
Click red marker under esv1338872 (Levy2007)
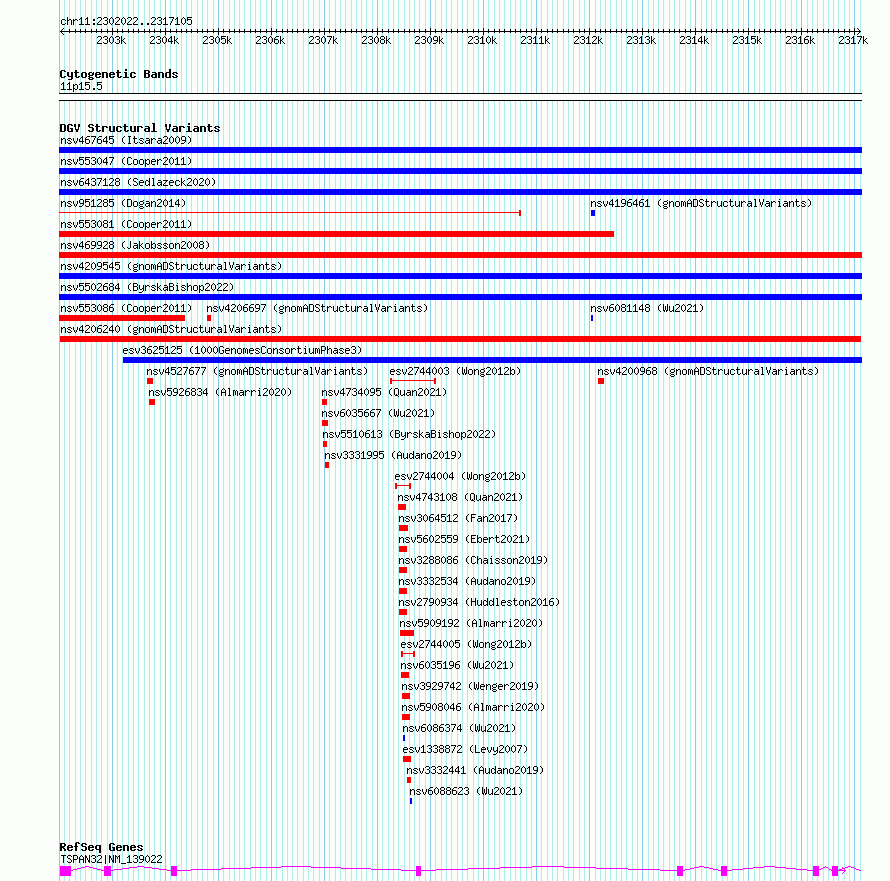(x=407, y=759)
